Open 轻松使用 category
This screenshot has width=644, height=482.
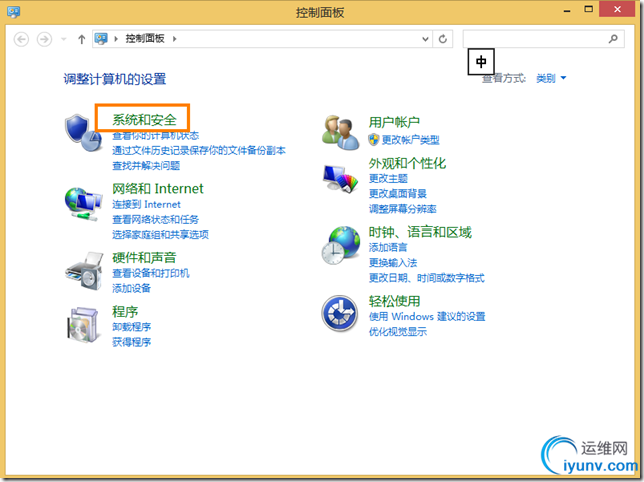click(x=394, y=301)
